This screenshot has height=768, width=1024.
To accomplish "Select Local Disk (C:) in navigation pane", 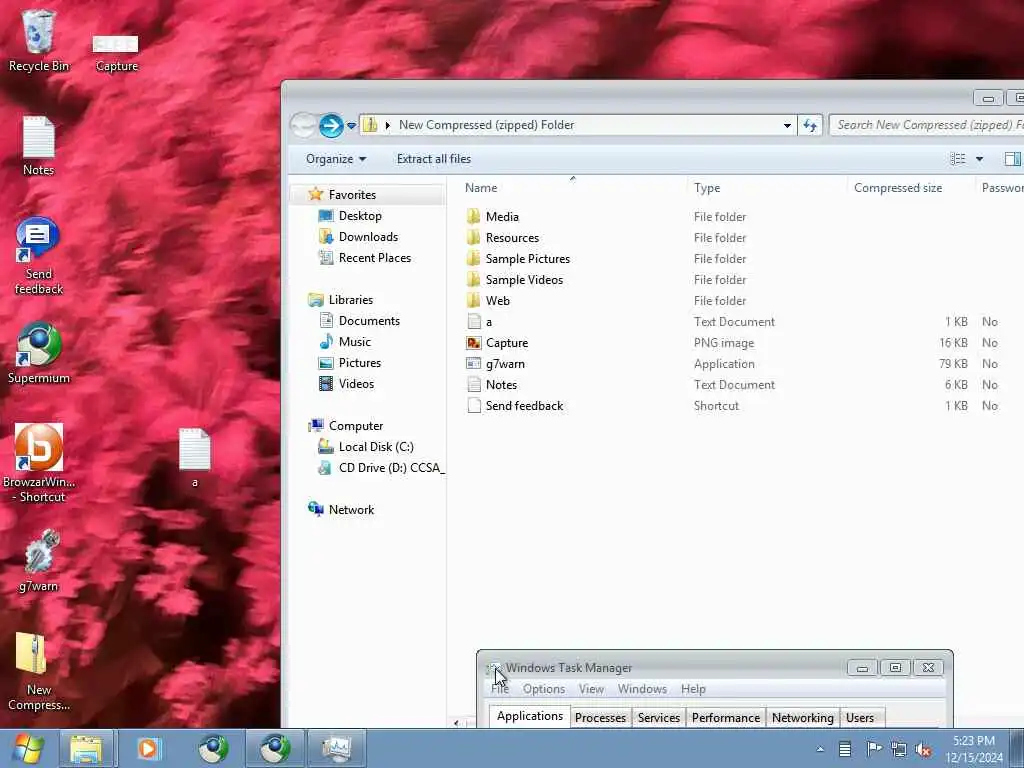I will coord(376,447).
